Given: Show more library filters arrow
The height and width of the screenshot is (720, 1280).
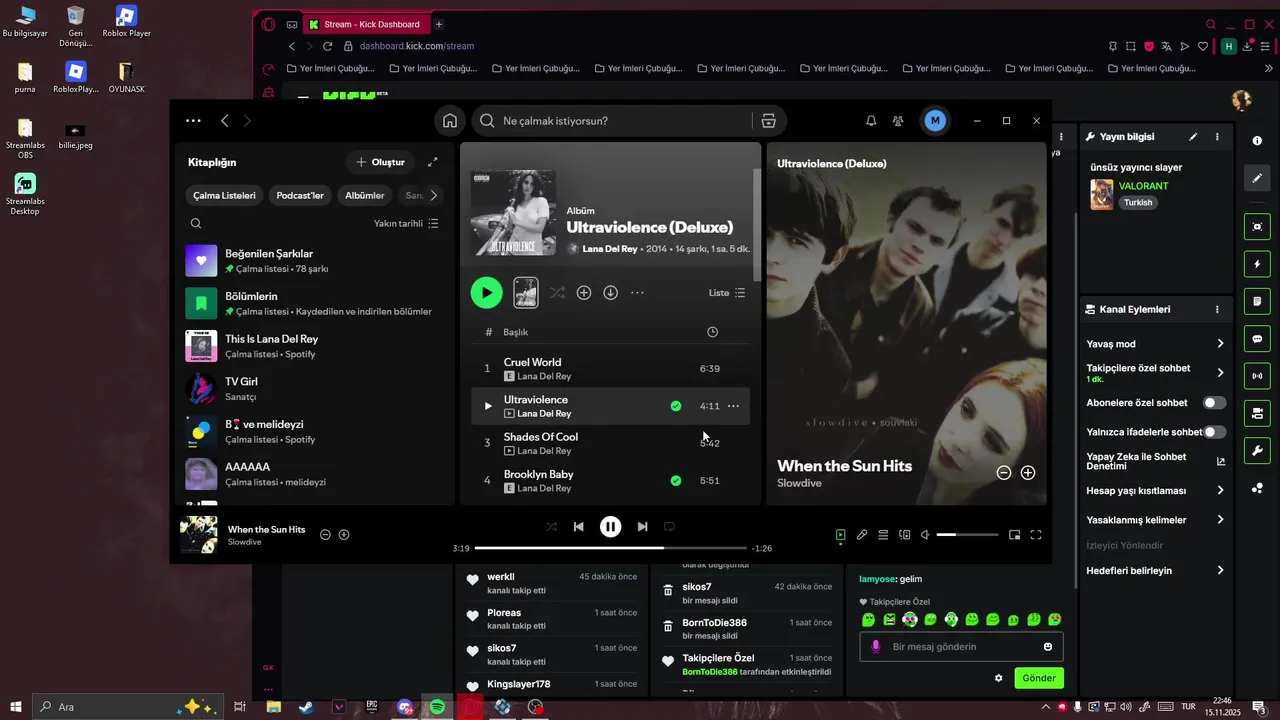Looking at the screenshot, I should [x=433, y=195].
